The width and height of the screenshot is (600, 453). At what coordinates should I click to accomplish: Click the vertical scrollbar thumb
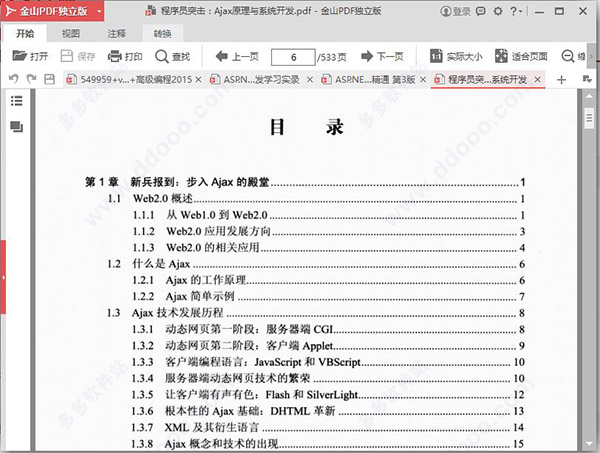click(589, 119)
